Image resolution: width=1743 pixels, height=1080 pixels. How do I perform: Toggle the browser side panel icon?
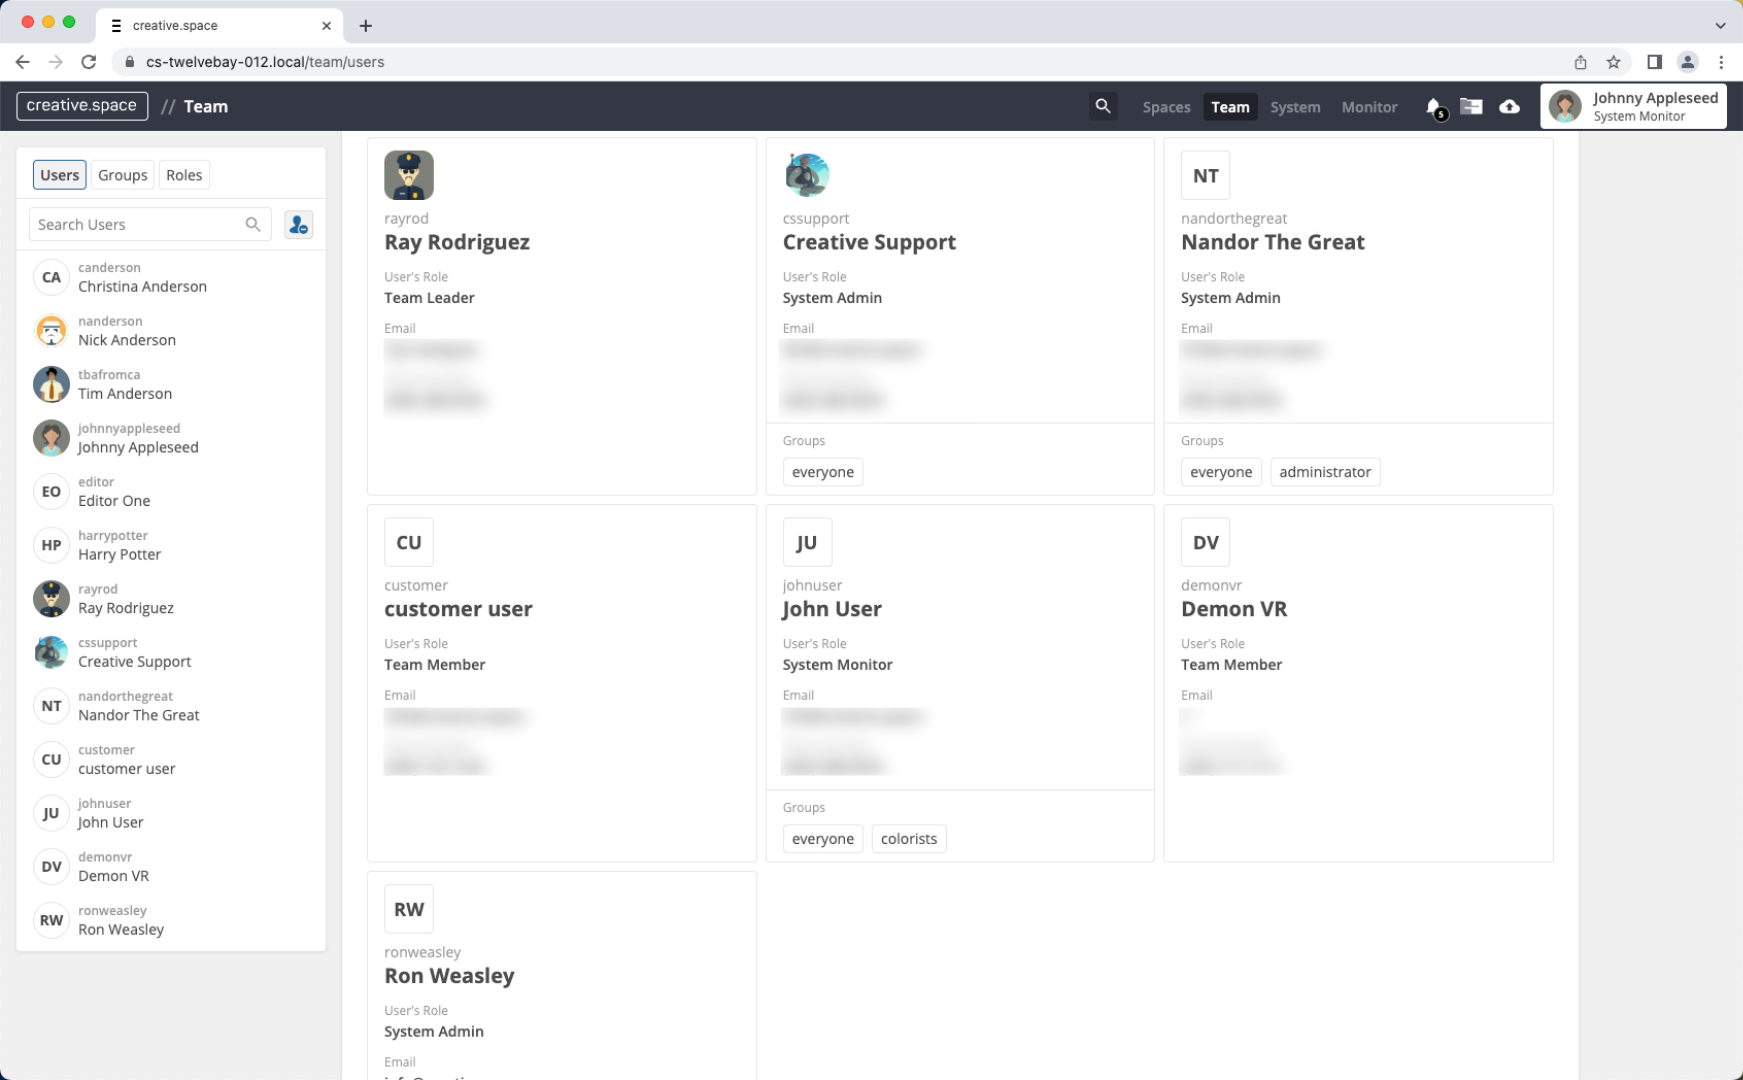(1654, 62)
